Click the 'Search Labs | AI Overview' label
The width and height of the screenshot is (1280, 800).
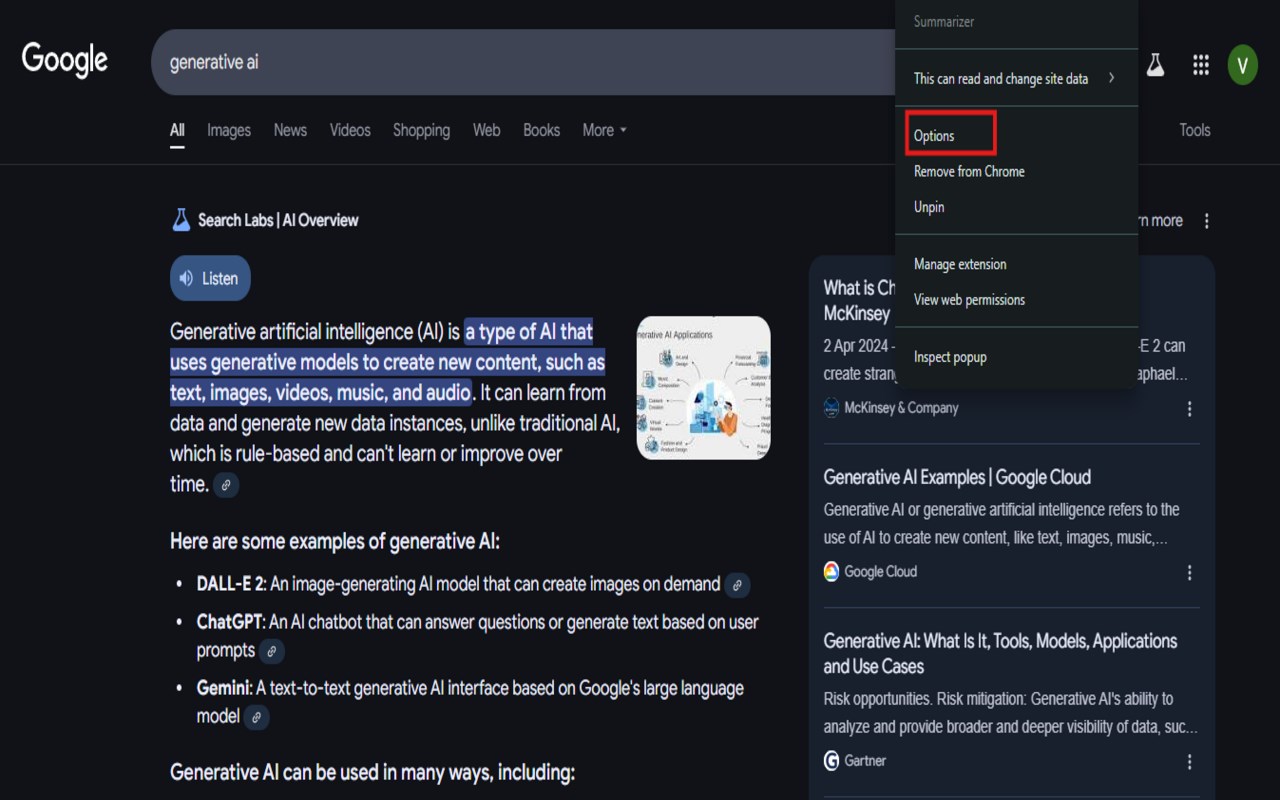(278, 220)
